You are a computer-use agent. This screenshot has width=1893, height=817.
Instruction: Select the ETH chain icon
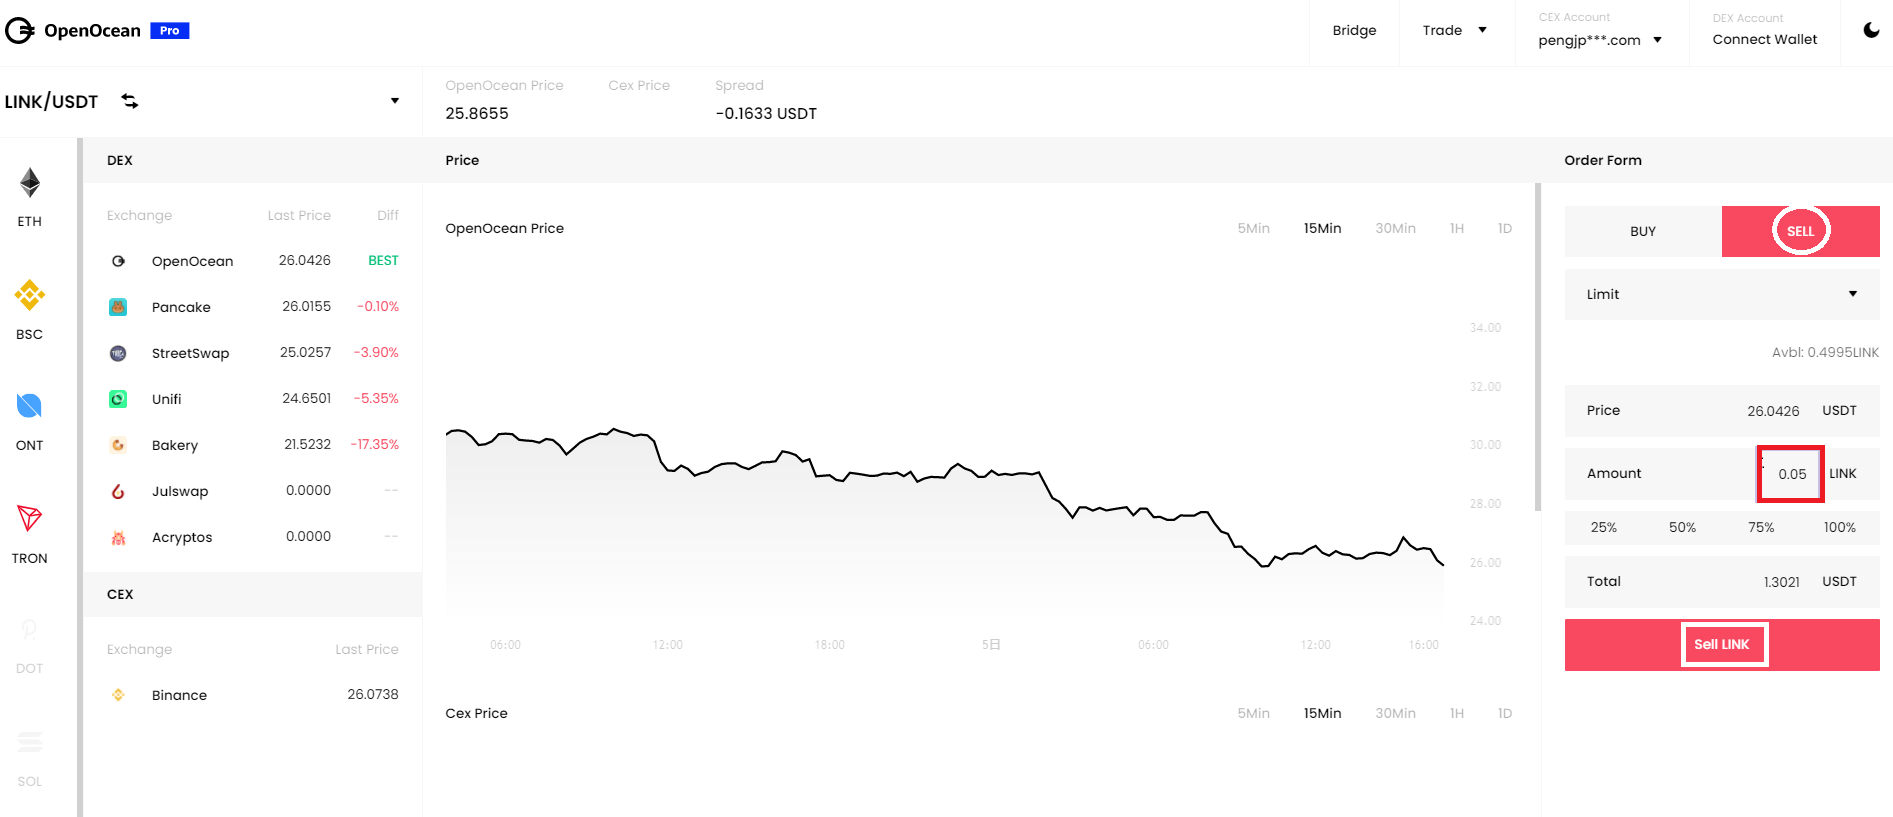[x=30, y=183]
